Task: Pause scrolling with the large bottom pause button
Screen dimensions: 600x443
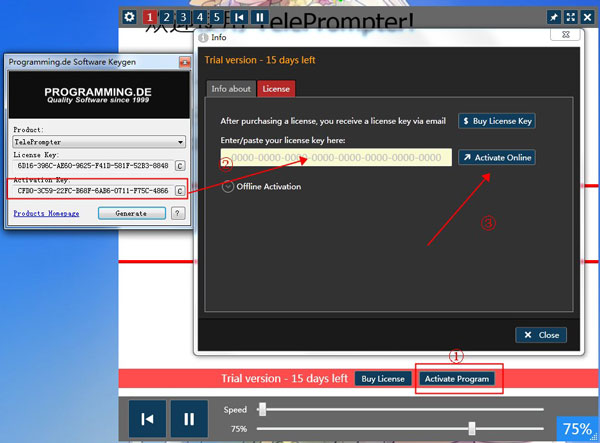Action: tap(188, 418)
